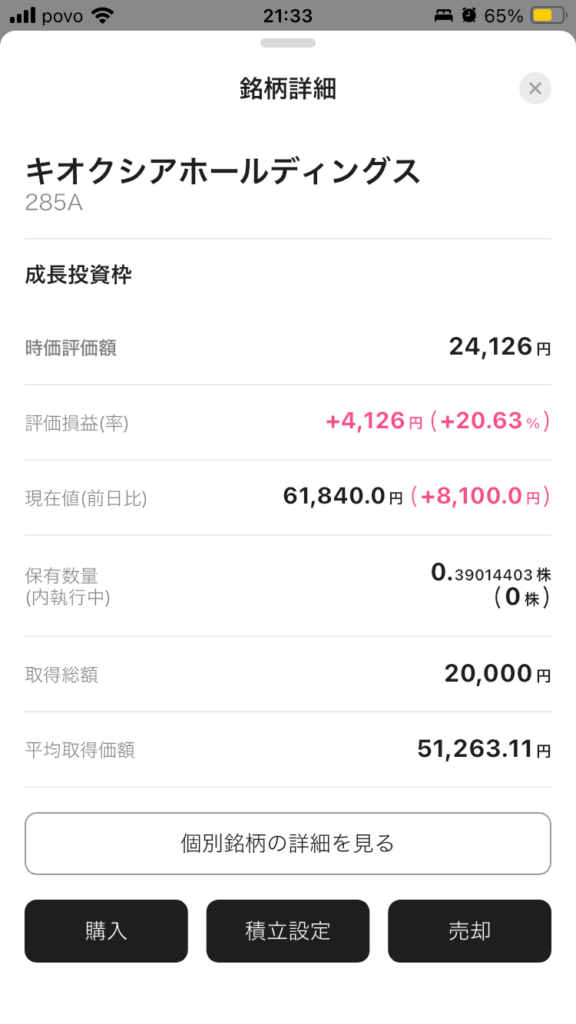The width and height of the screenshot is (576, 1024).
Task: Tap the 時価評価額 value 24,126円
Action: click(x=500, y=347)
